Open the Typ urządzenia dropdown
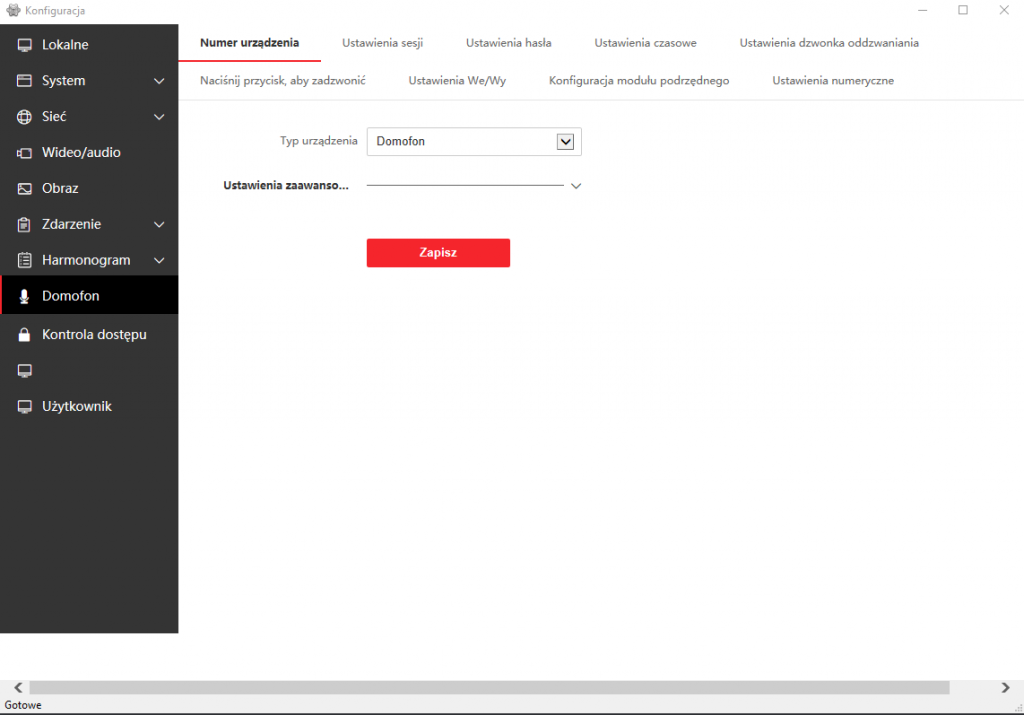 click(x=568, y=141)
